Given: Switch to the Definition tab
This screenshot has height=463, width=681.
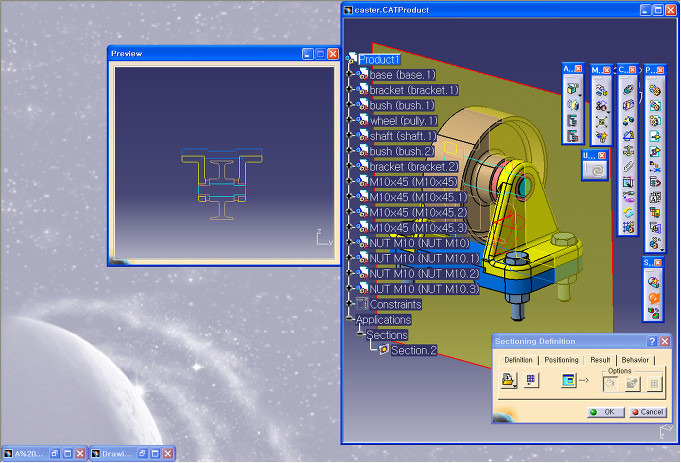Looking at the screenshot, I should [518, 360].
